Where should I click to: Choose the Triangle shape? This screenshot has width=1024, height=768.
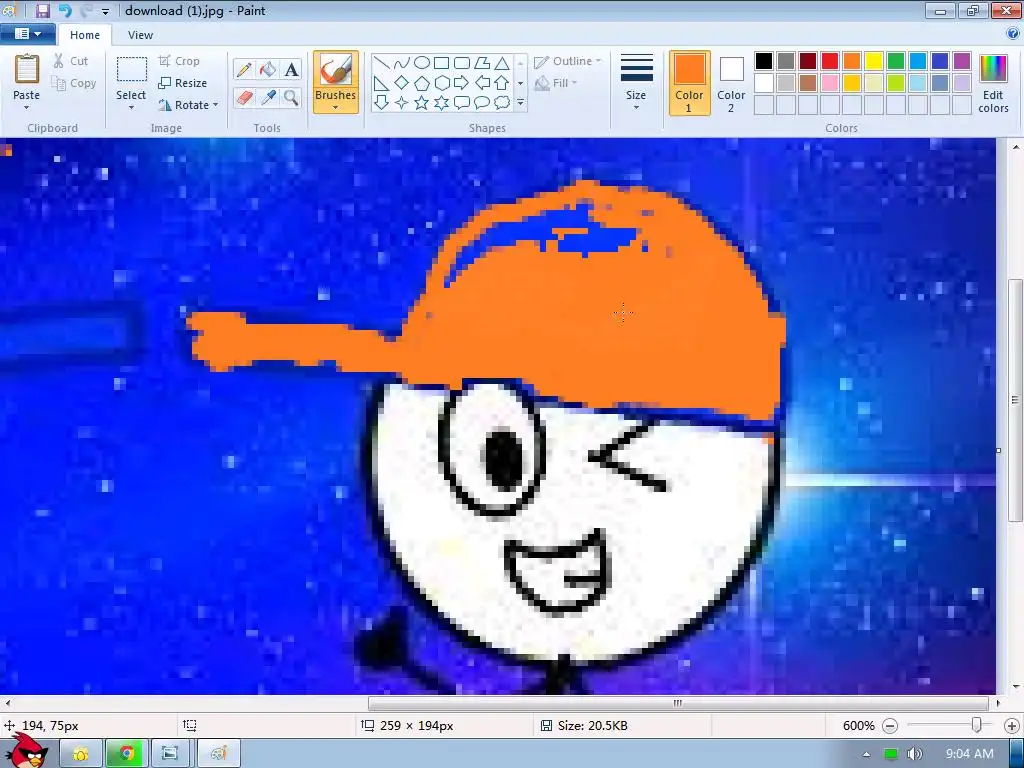pos(502,63)
